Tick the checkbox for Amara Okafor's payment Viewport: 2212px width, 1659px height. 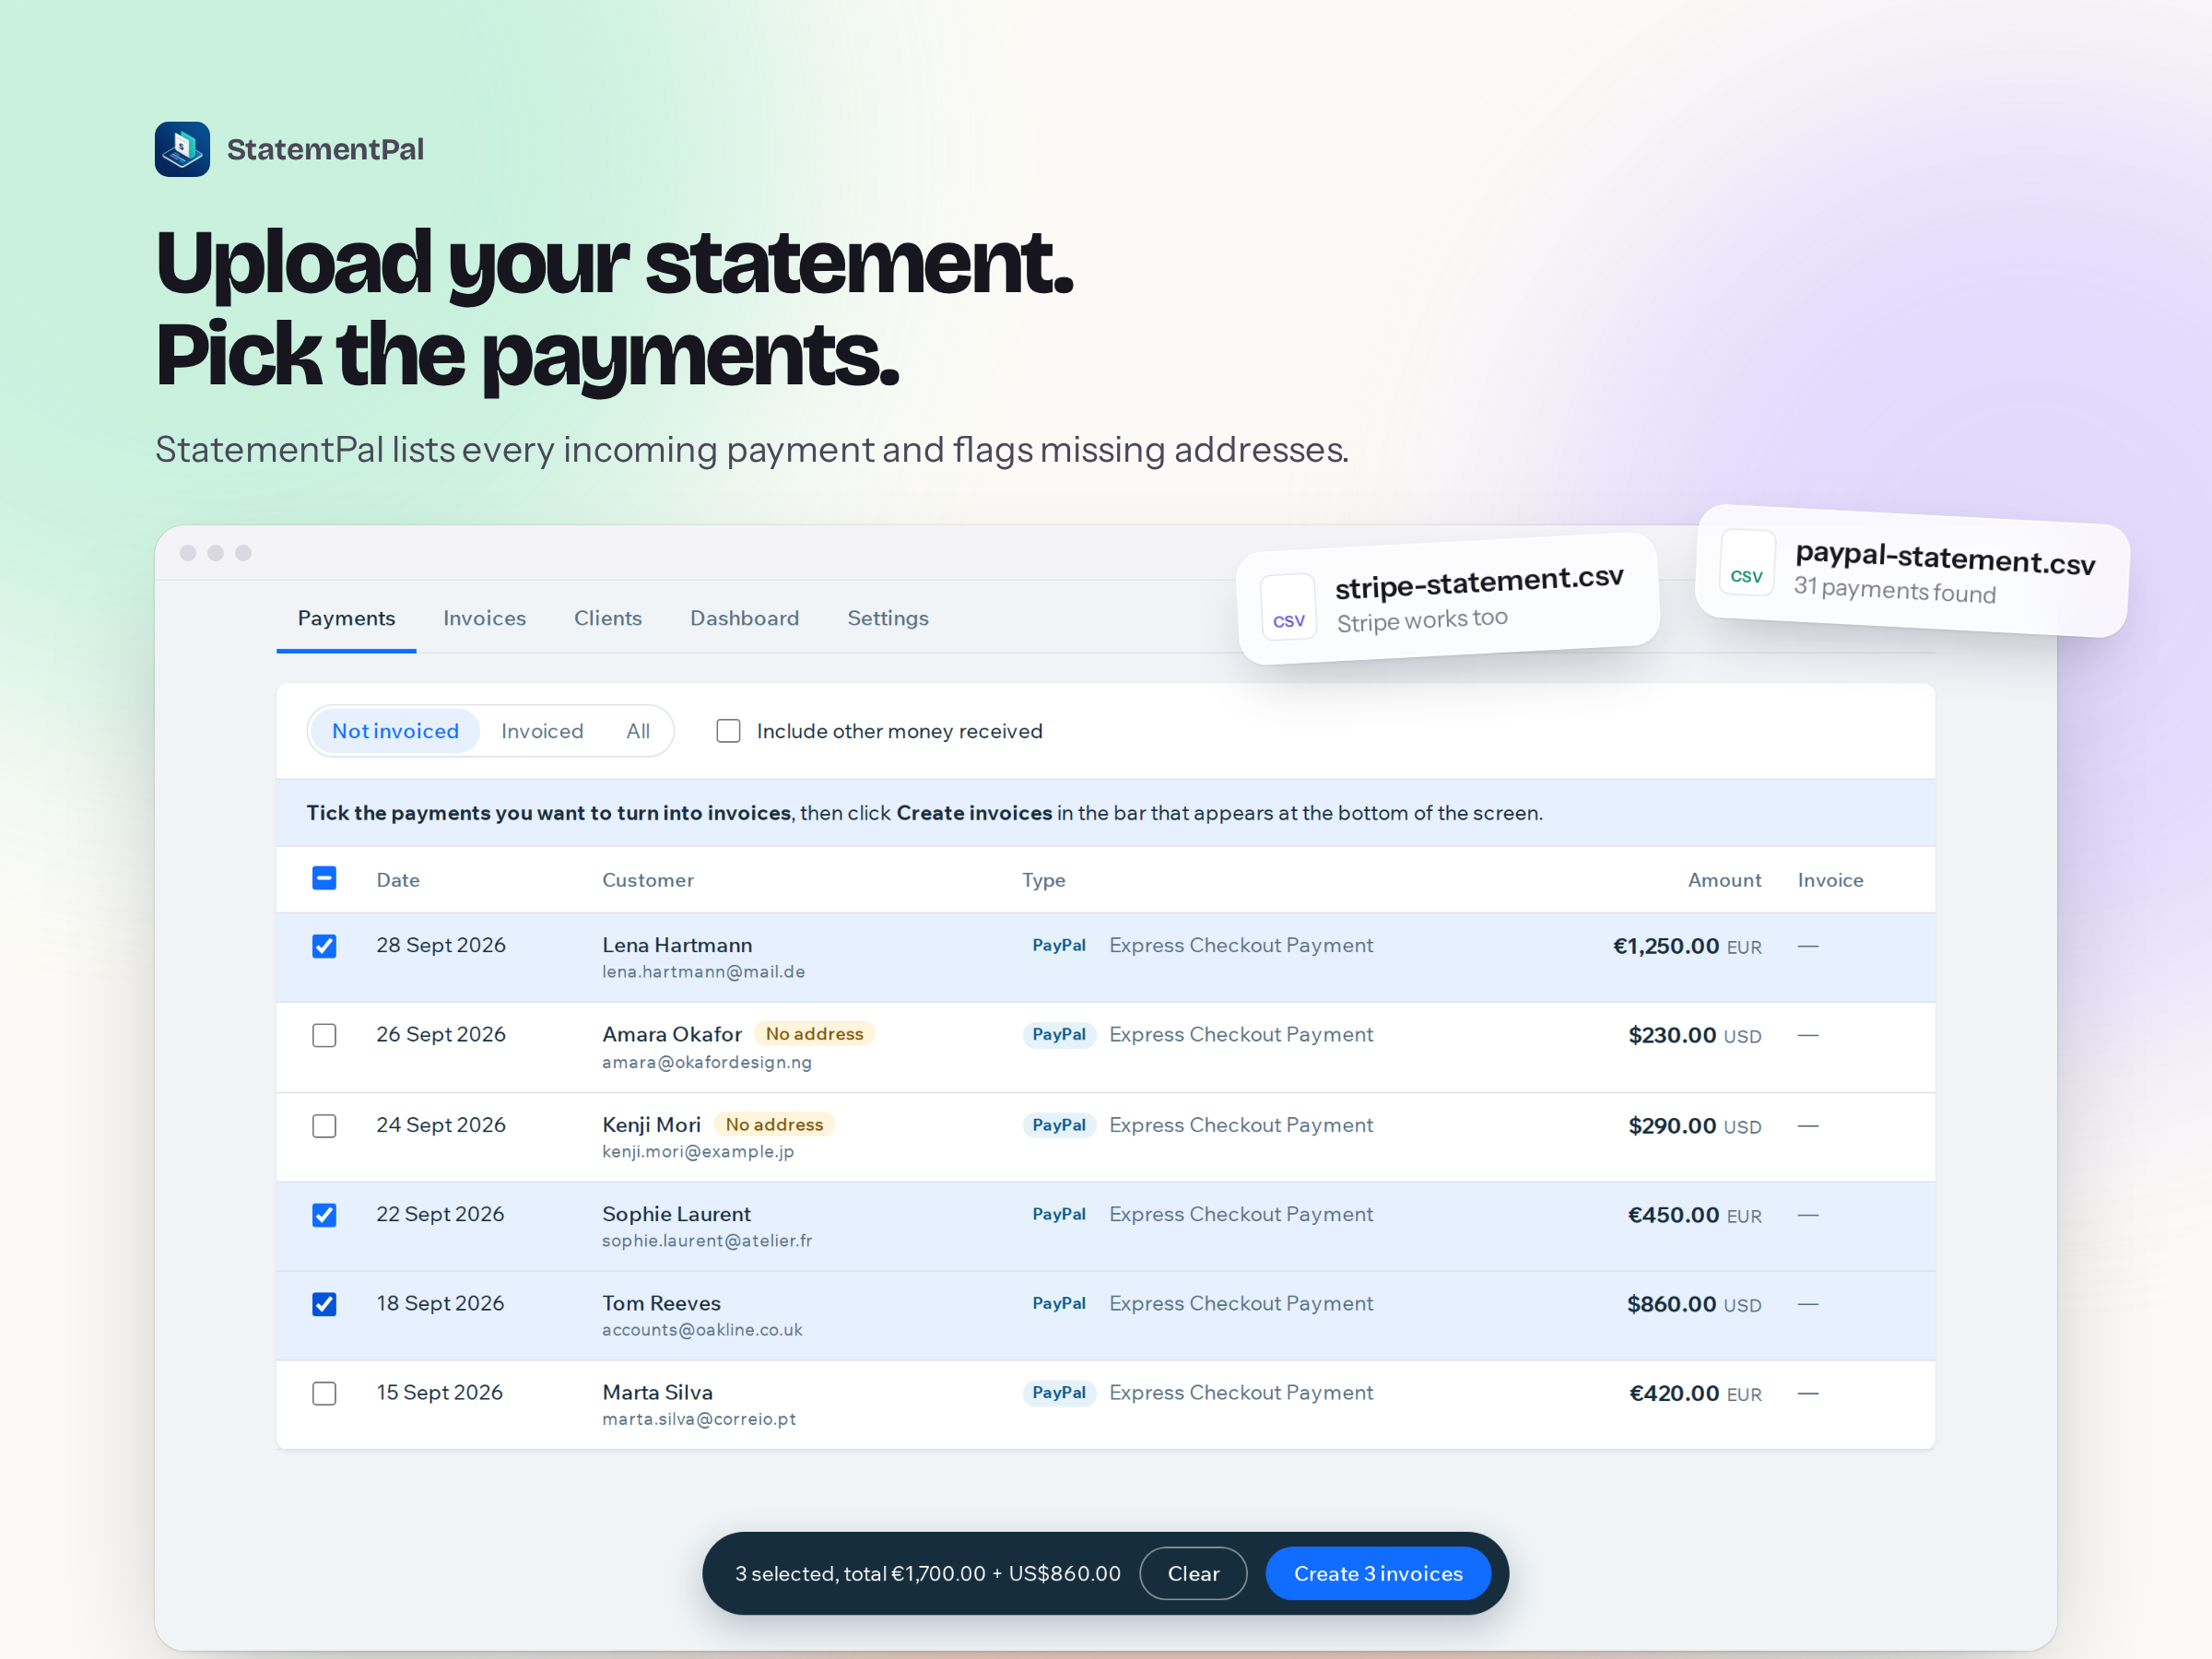click(324, 1035)
